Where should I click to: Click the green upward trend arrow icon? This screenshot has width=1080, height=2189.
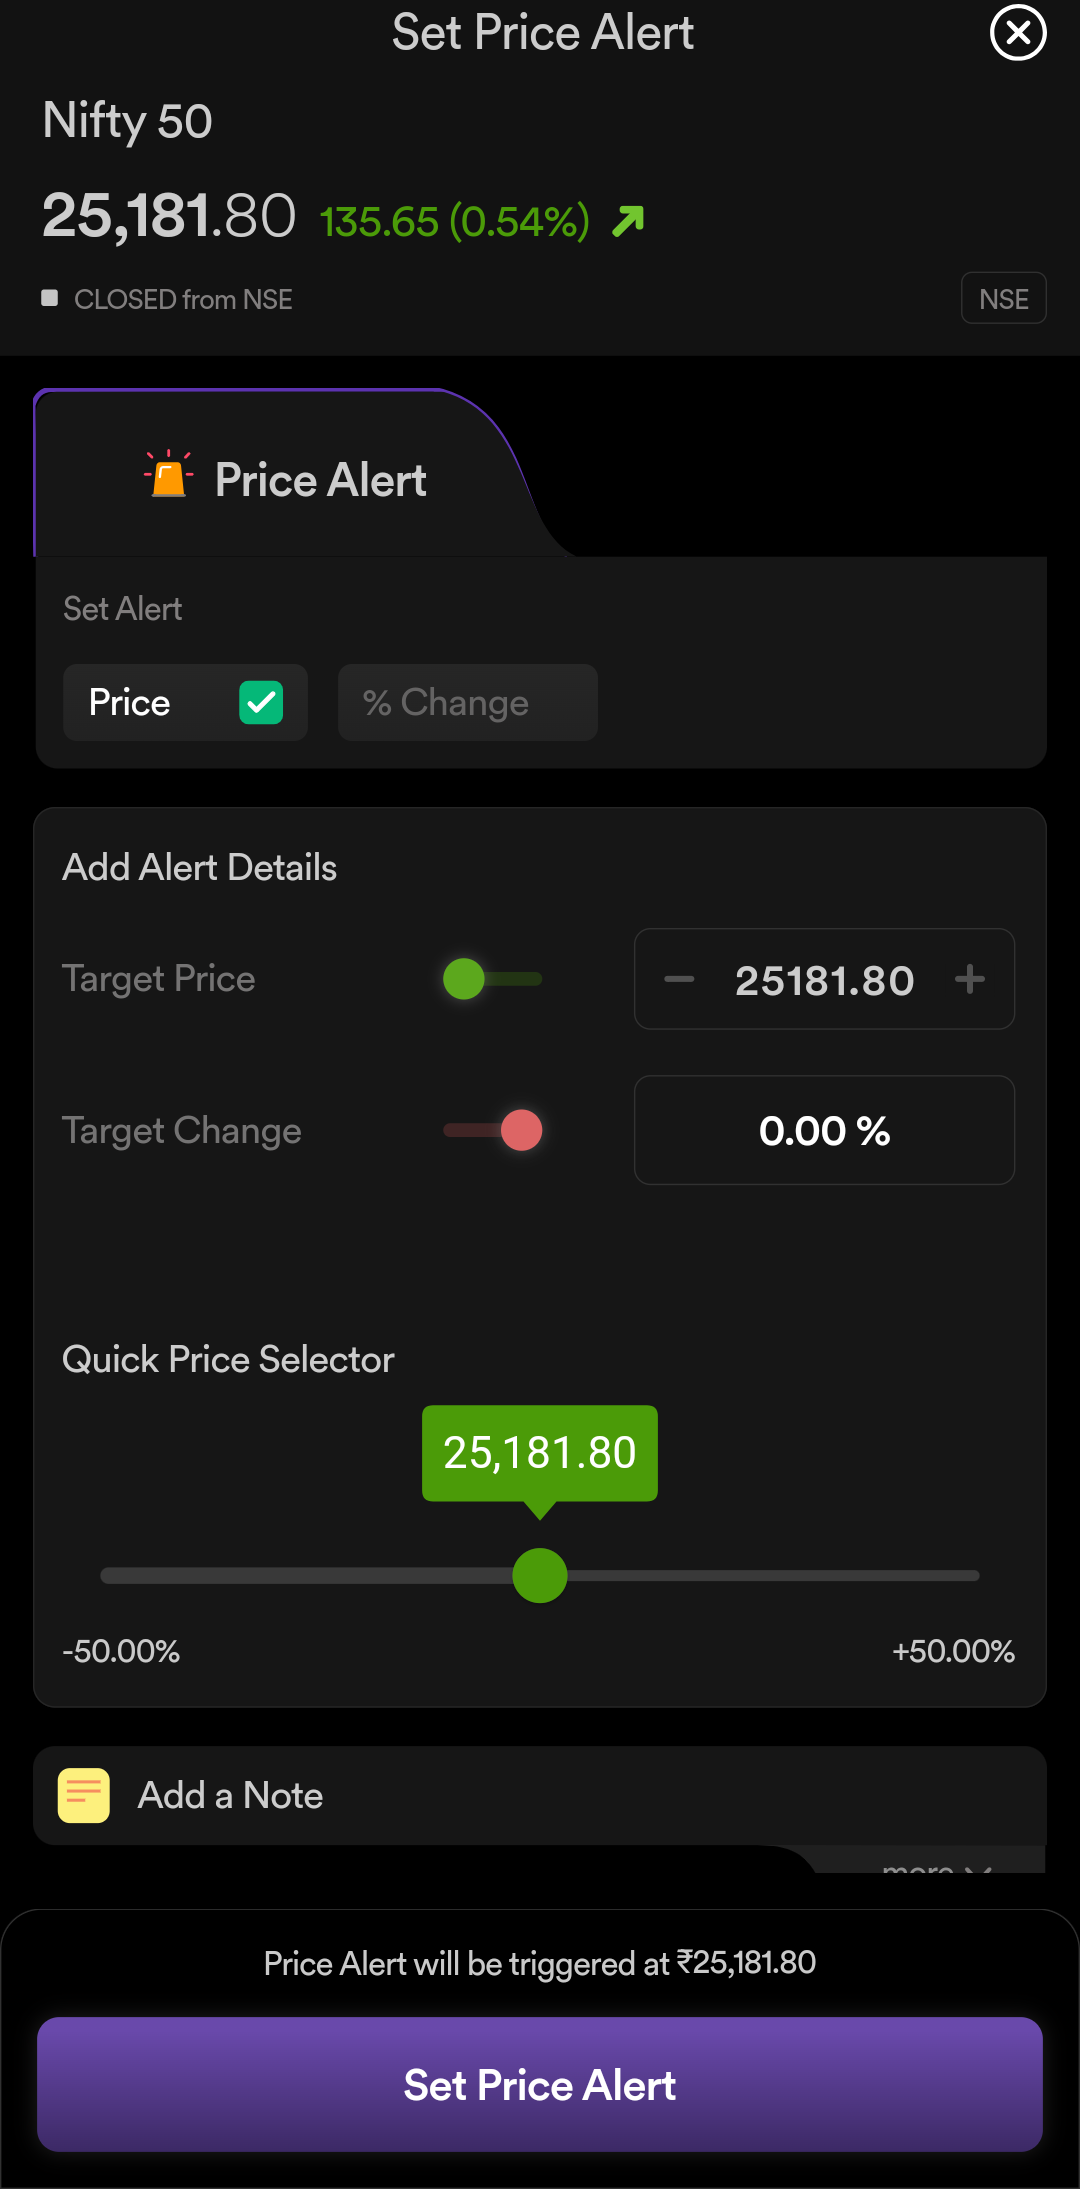click(x=628, y=221)
